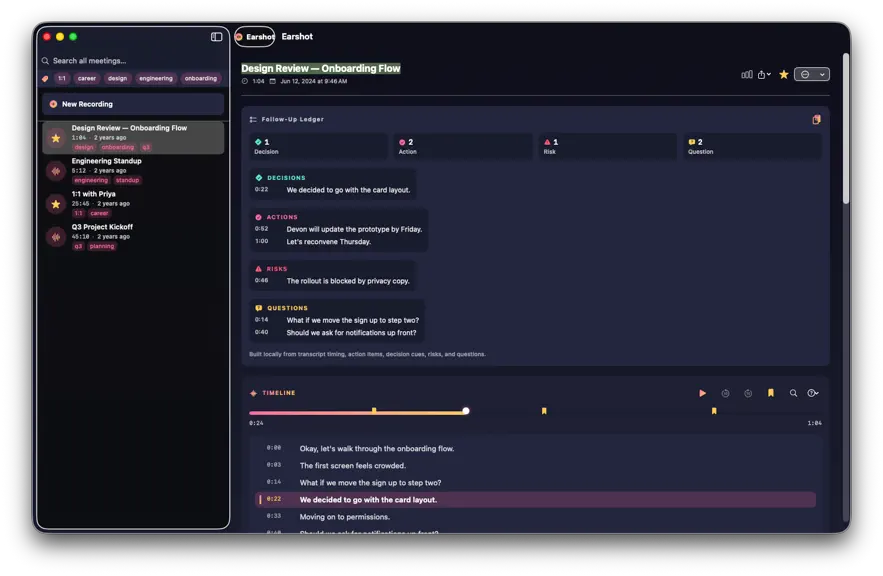
Task: Jump to the middle timeline bookmark marker
Action: pos(544,411)
